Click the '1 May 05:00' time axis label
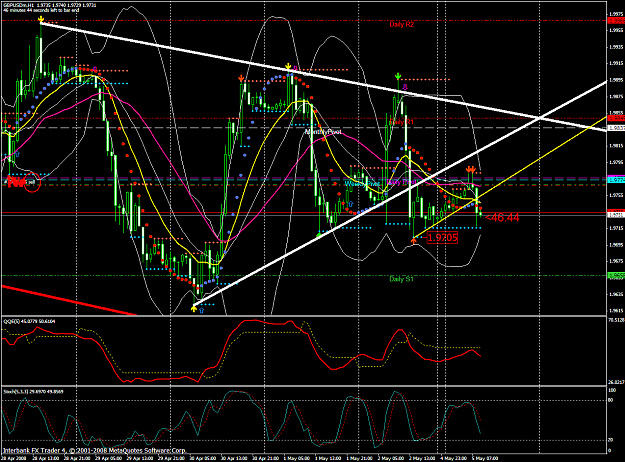 [297, 458]
